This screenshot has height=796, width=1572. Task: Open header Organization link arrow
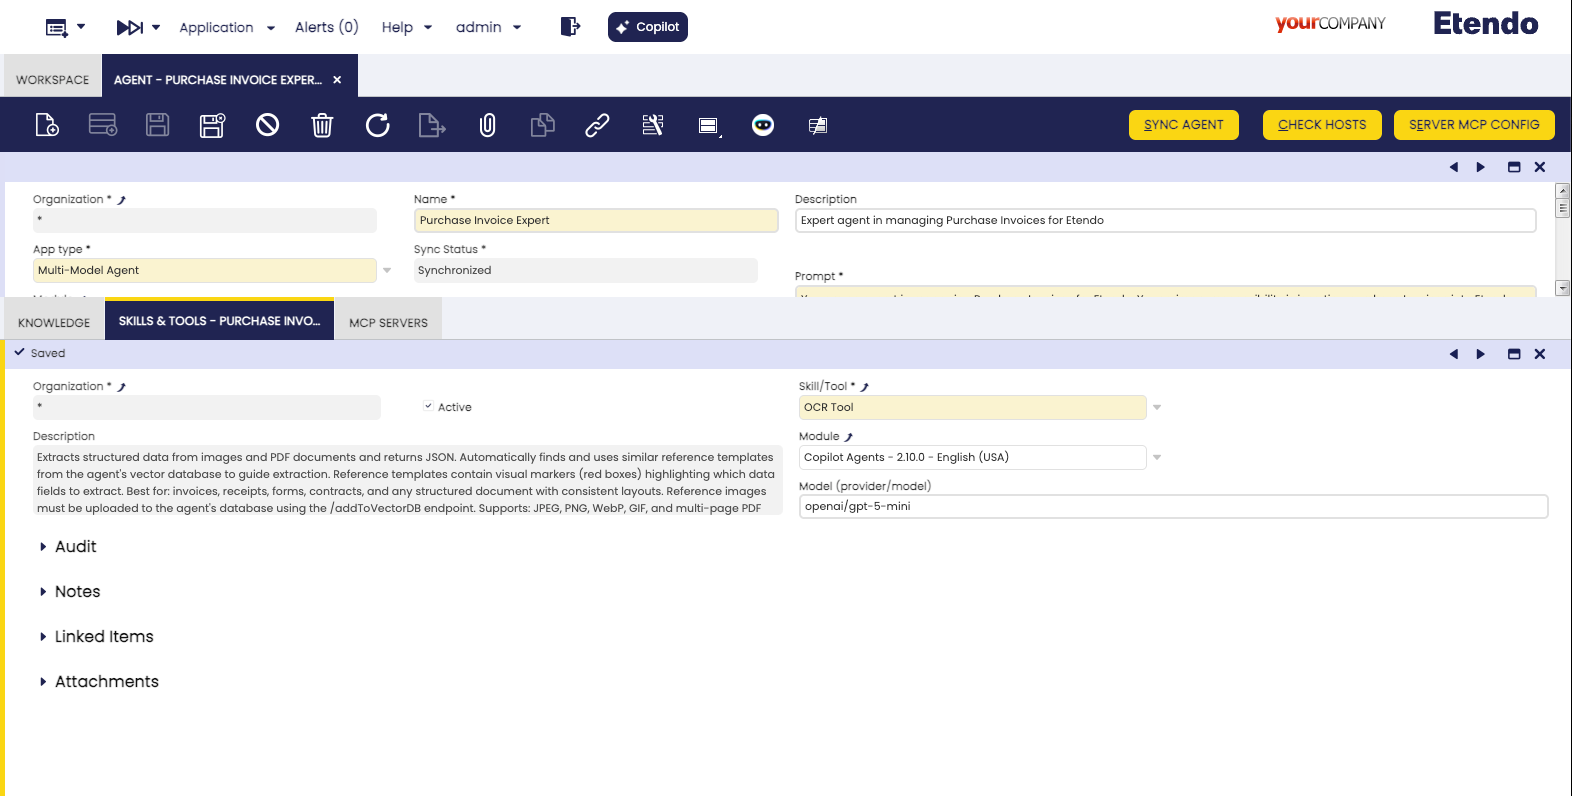coord(122,200)
